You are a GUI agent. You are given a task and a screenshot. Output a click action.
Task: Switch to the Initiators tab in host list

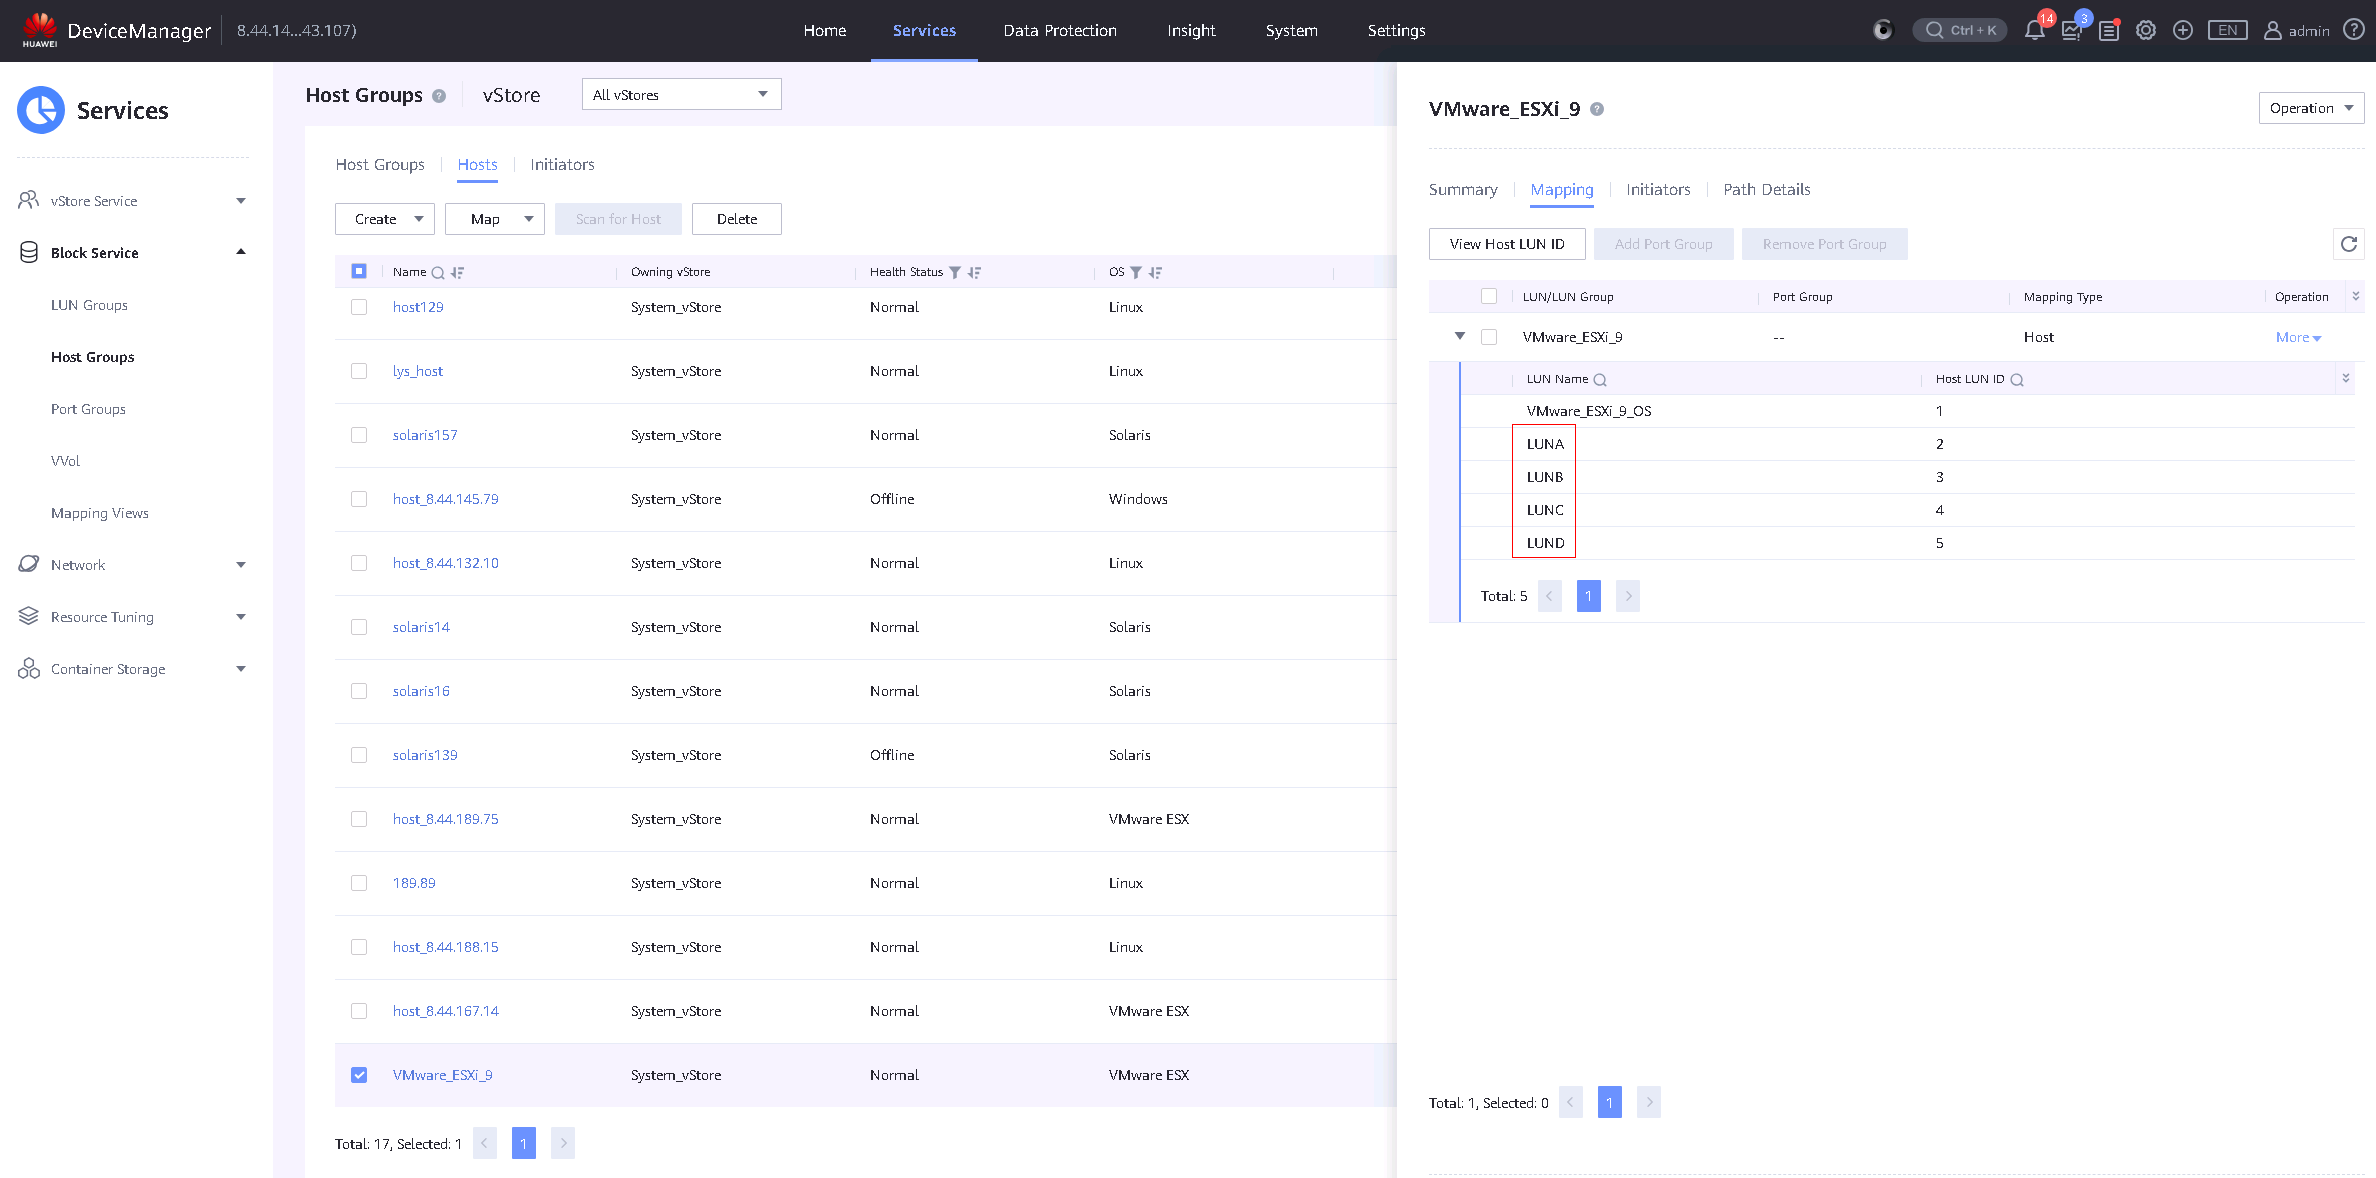(562, 164)
